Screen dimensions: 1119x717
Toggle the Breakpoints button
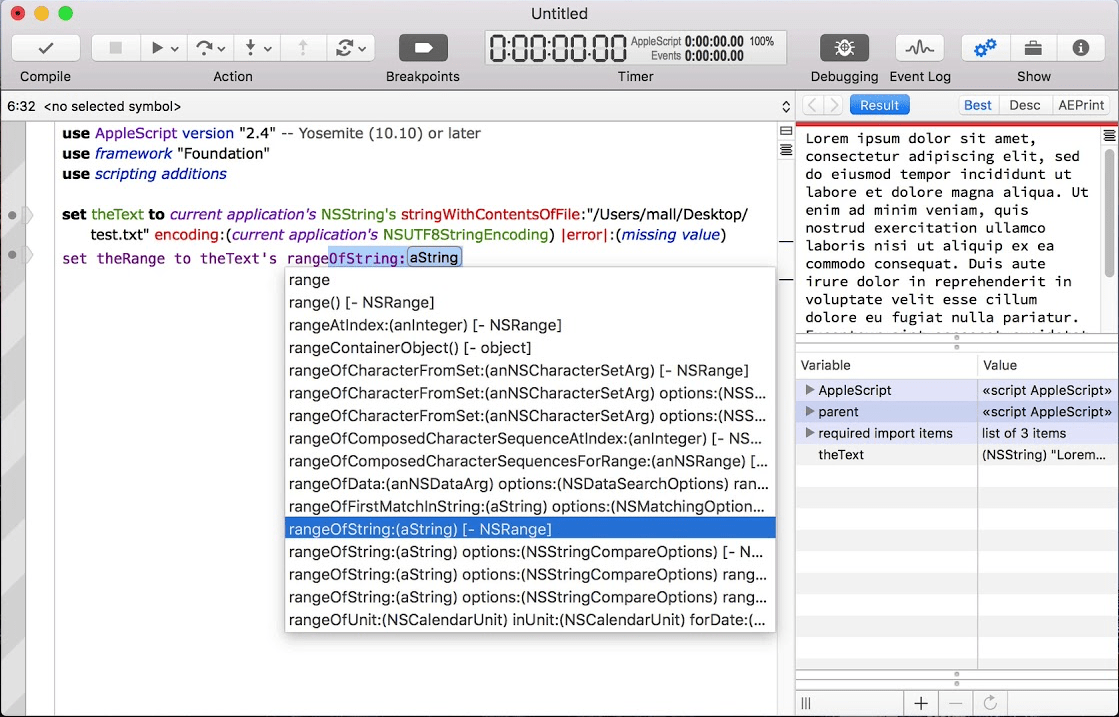tap(423, 48)
